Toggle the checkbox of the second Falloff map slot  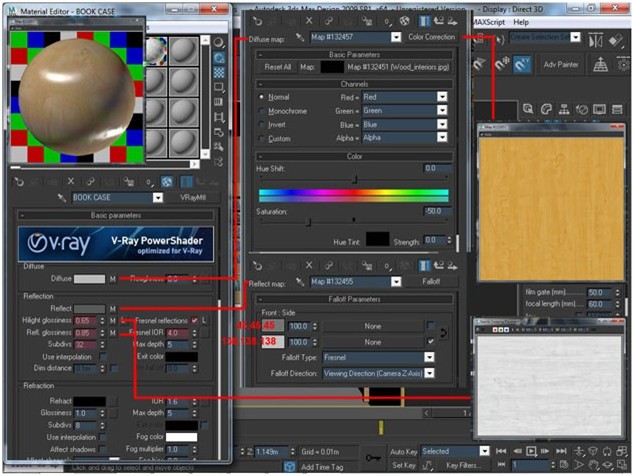(x=431, y=342)
